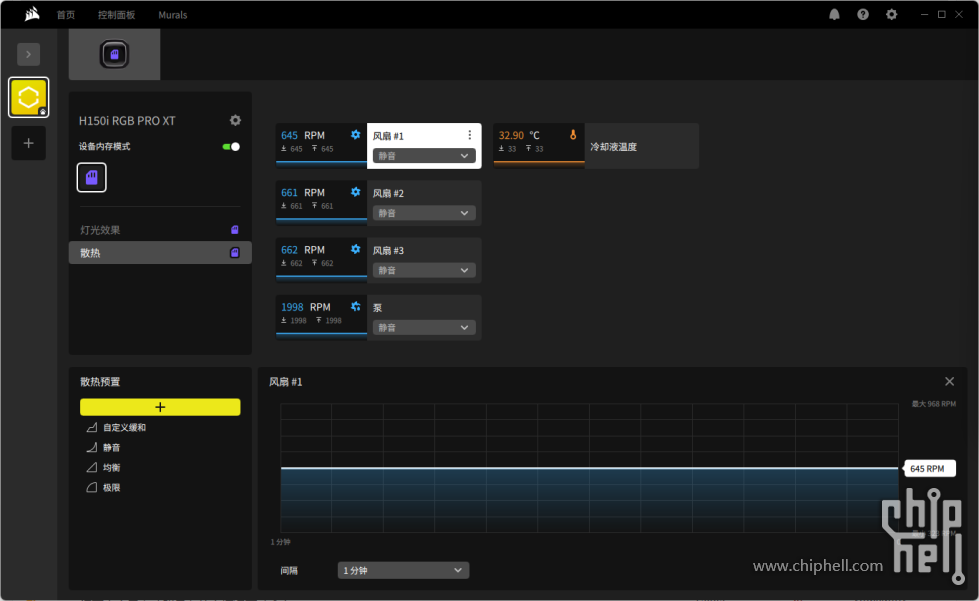Click the 645 RPM reading

303,135
